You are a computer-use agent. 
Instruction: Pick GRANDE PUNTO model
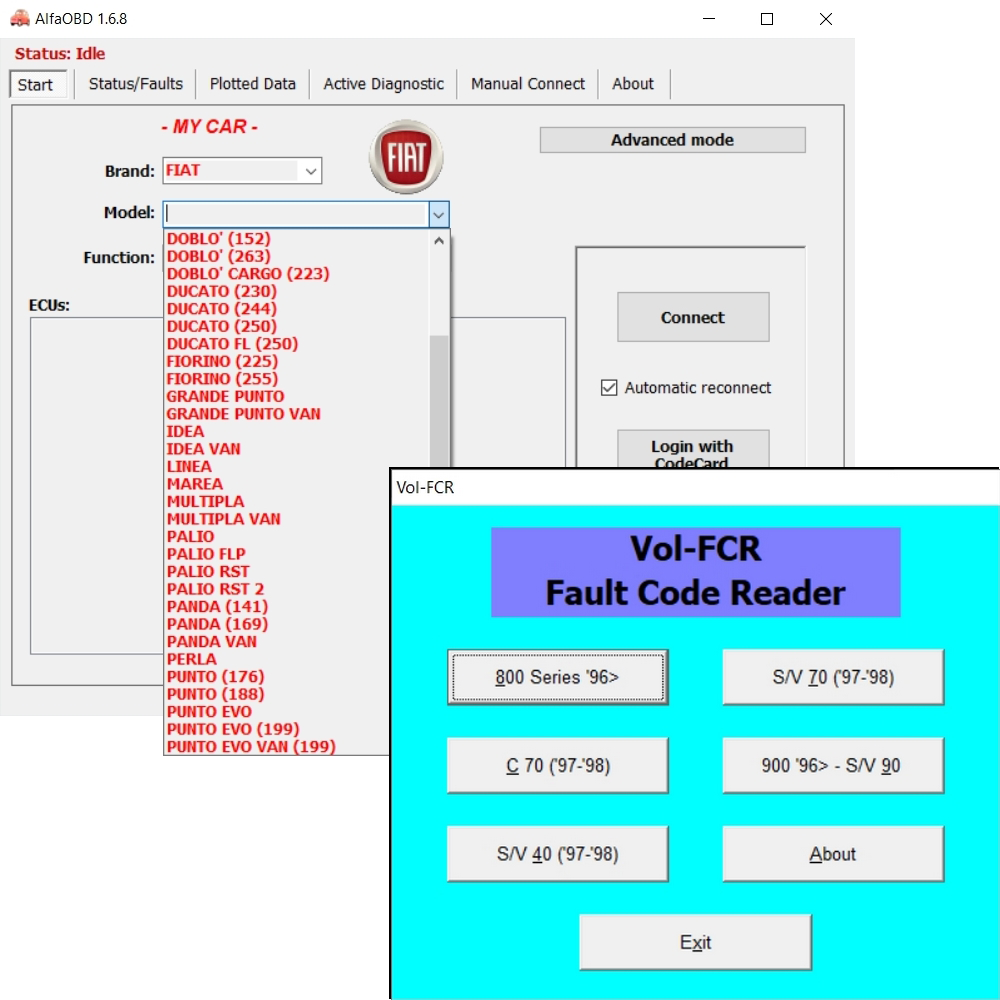point(225,396)
